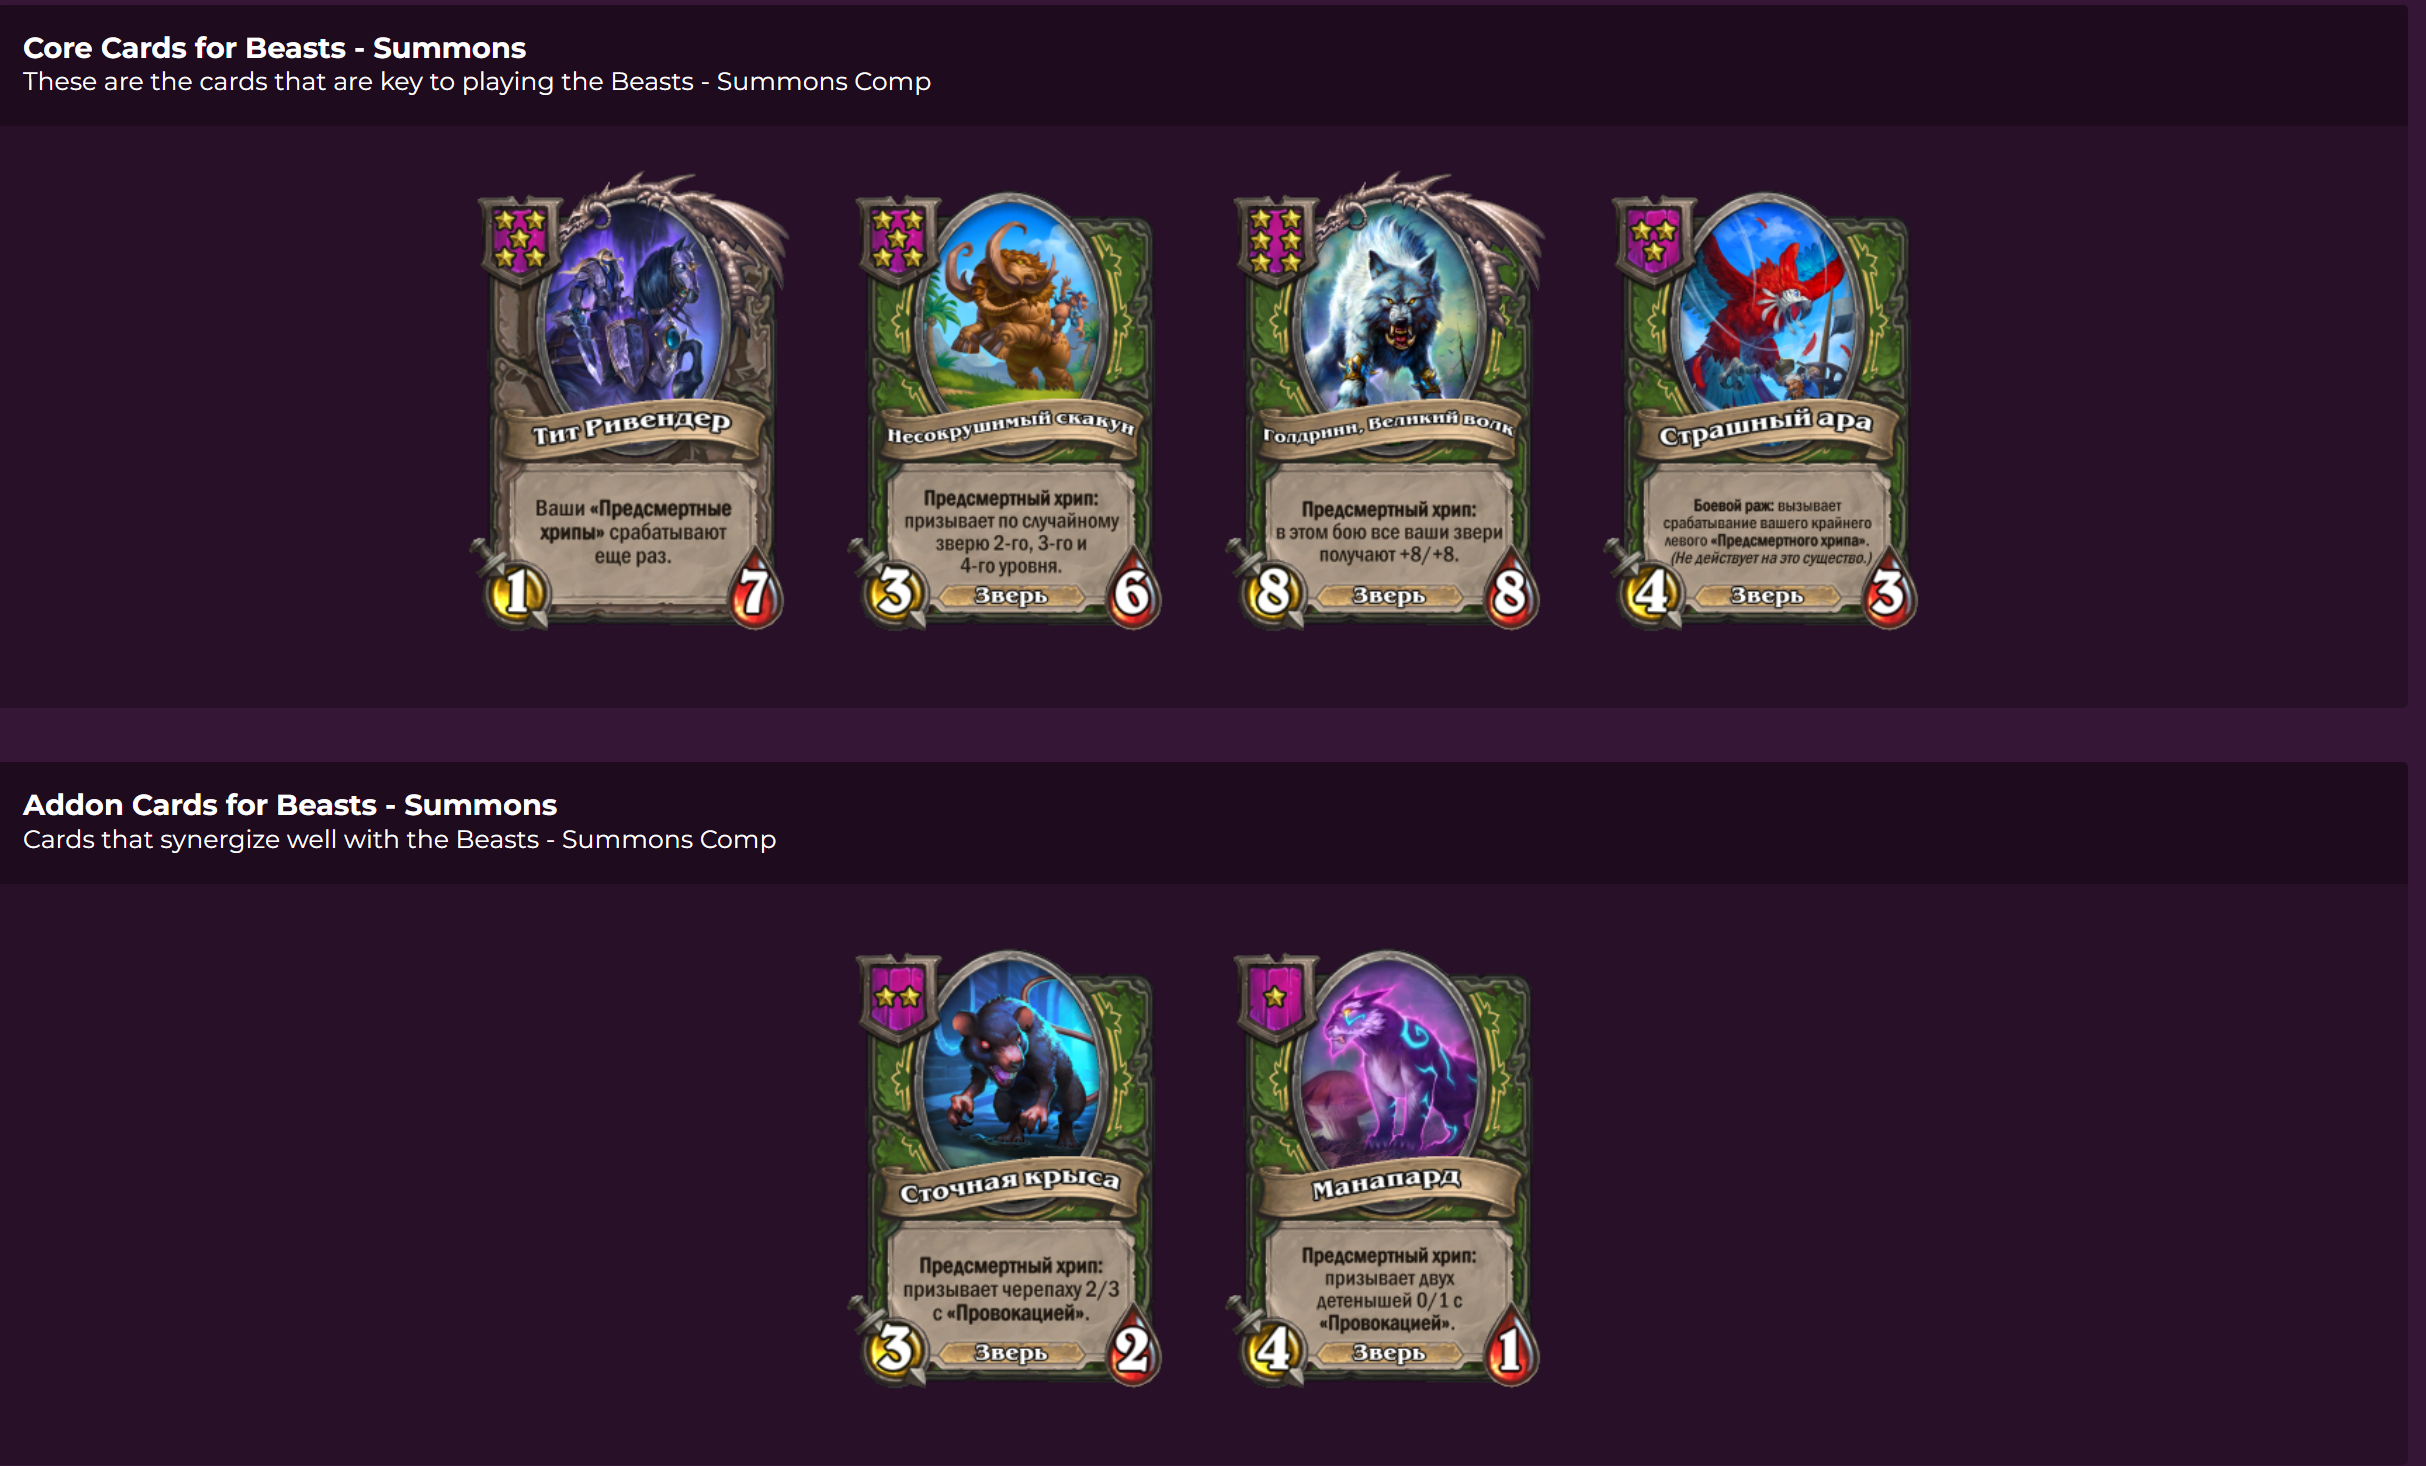Click the attack coin 4 on Страшный ара
The height and width of the screenshot is (1466, 2426).
tap(1650, 592)
